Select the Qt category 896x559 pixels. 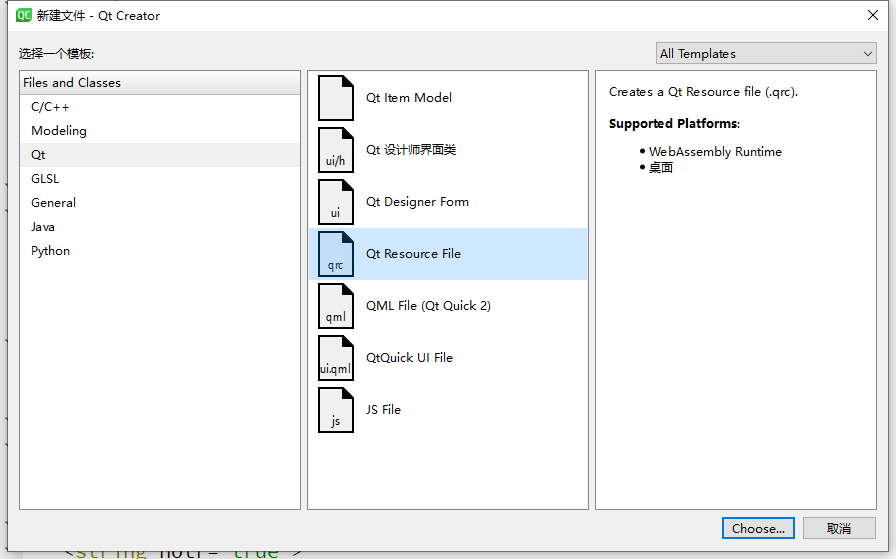click(159, 155)
